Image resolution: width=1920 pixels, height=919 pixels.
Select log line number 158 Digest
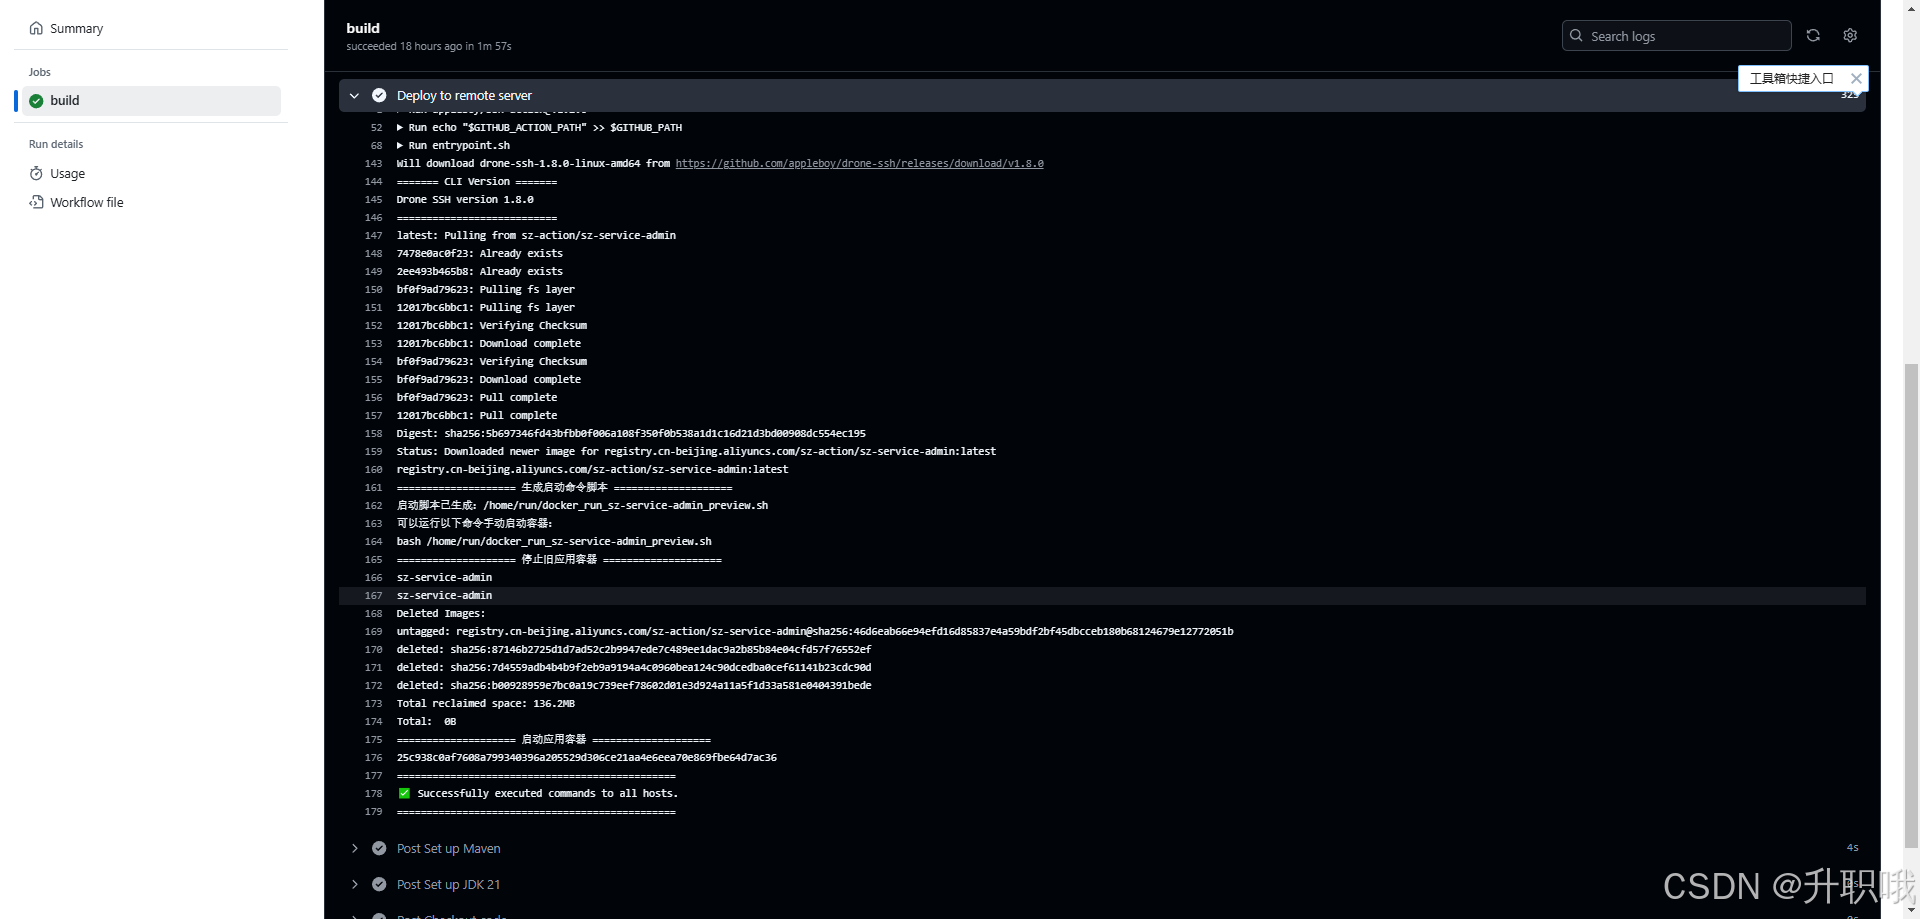(x=373, y=434)
